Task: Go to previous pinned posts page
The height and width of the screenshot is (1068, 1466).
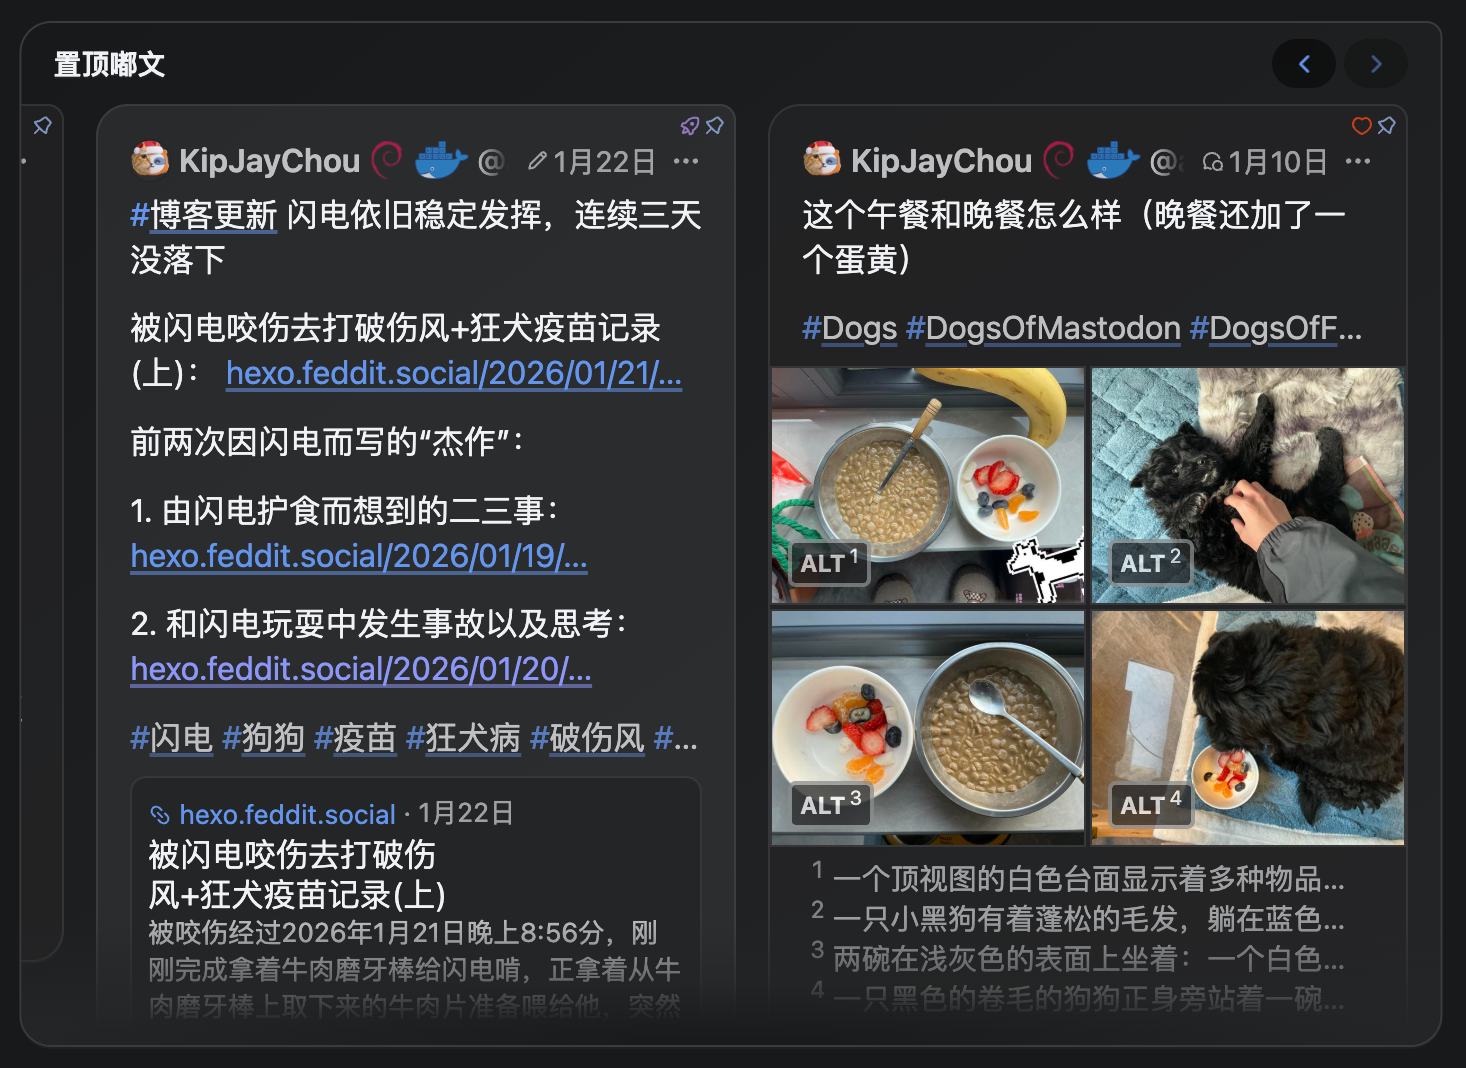Action: tap(1304, 64)
